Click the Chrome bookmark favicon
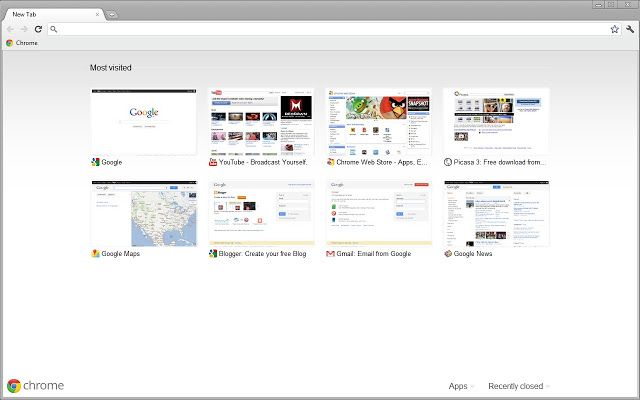Viewport: 640px width, 400px height. coord(9,43)
